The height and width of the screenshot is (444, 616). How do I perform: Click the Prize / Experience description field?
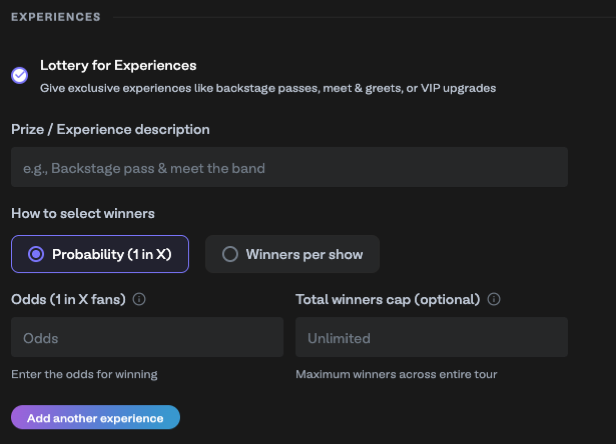point(289,168)
